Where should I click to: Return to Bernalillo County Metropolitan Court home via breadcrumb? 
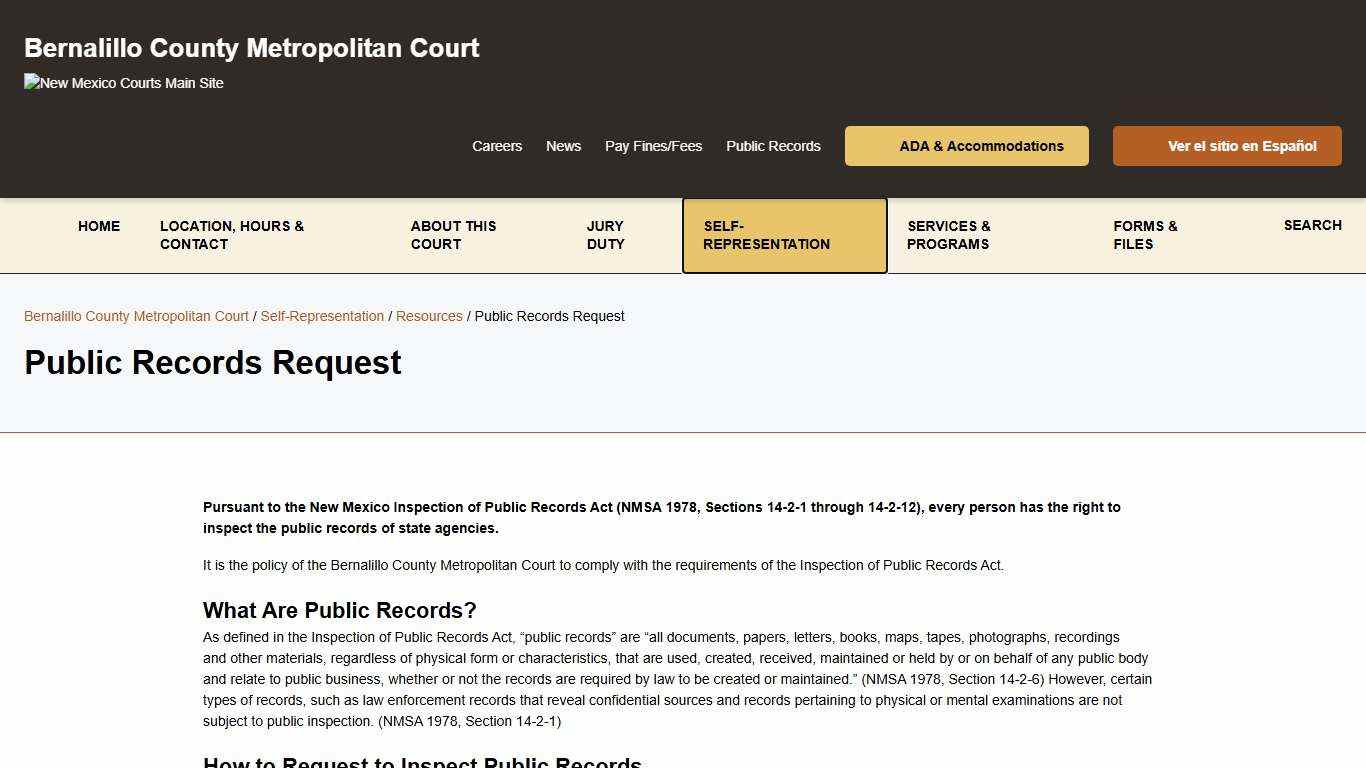[x=136, y=316]
